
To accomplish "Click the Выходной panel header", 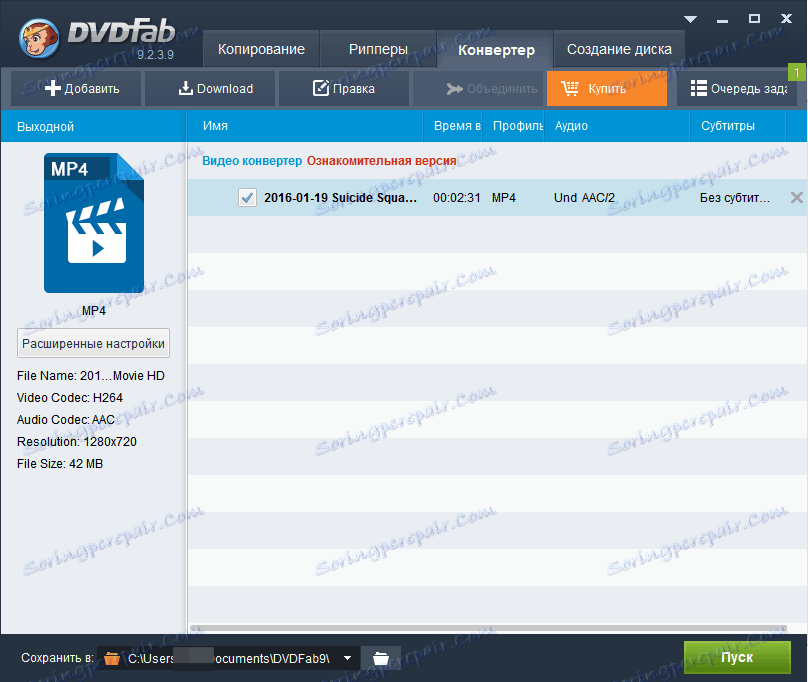I will point(93,126).
